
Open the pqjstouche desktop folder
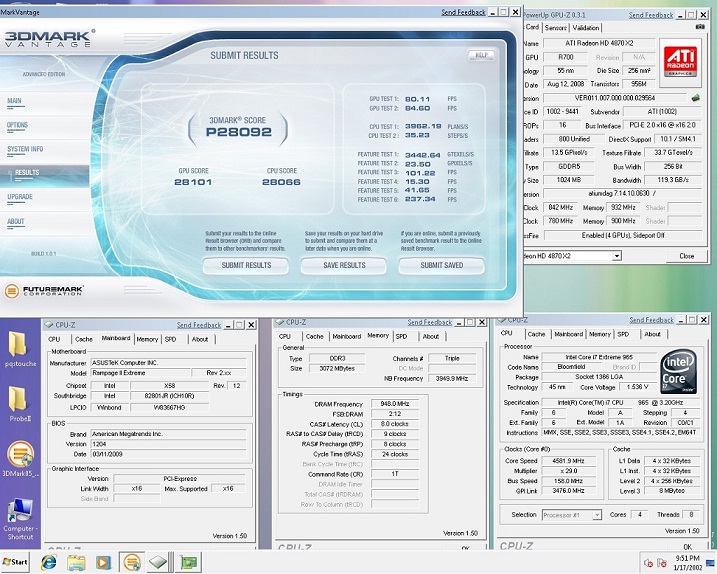coord(20,350)
